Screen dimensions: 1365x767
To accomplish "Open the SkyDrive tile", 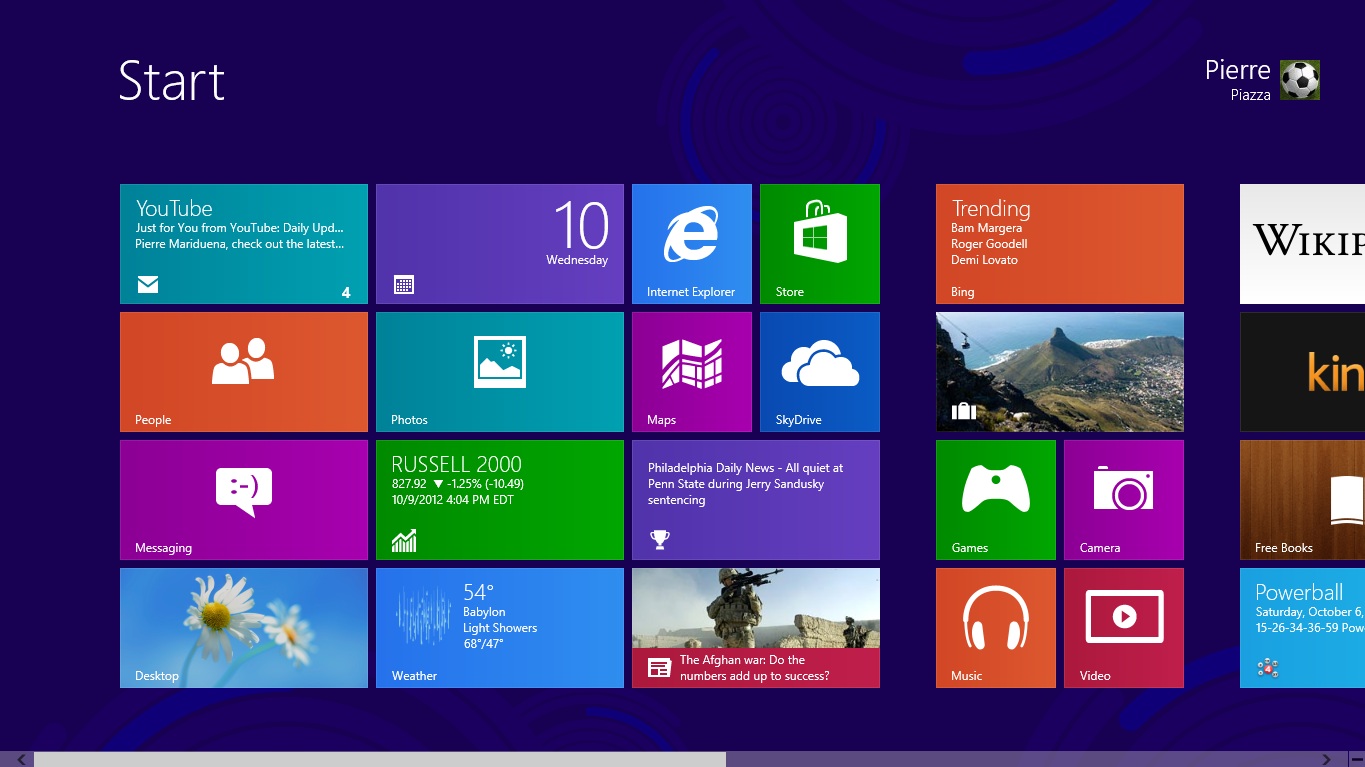I will [x=820, y=372].
